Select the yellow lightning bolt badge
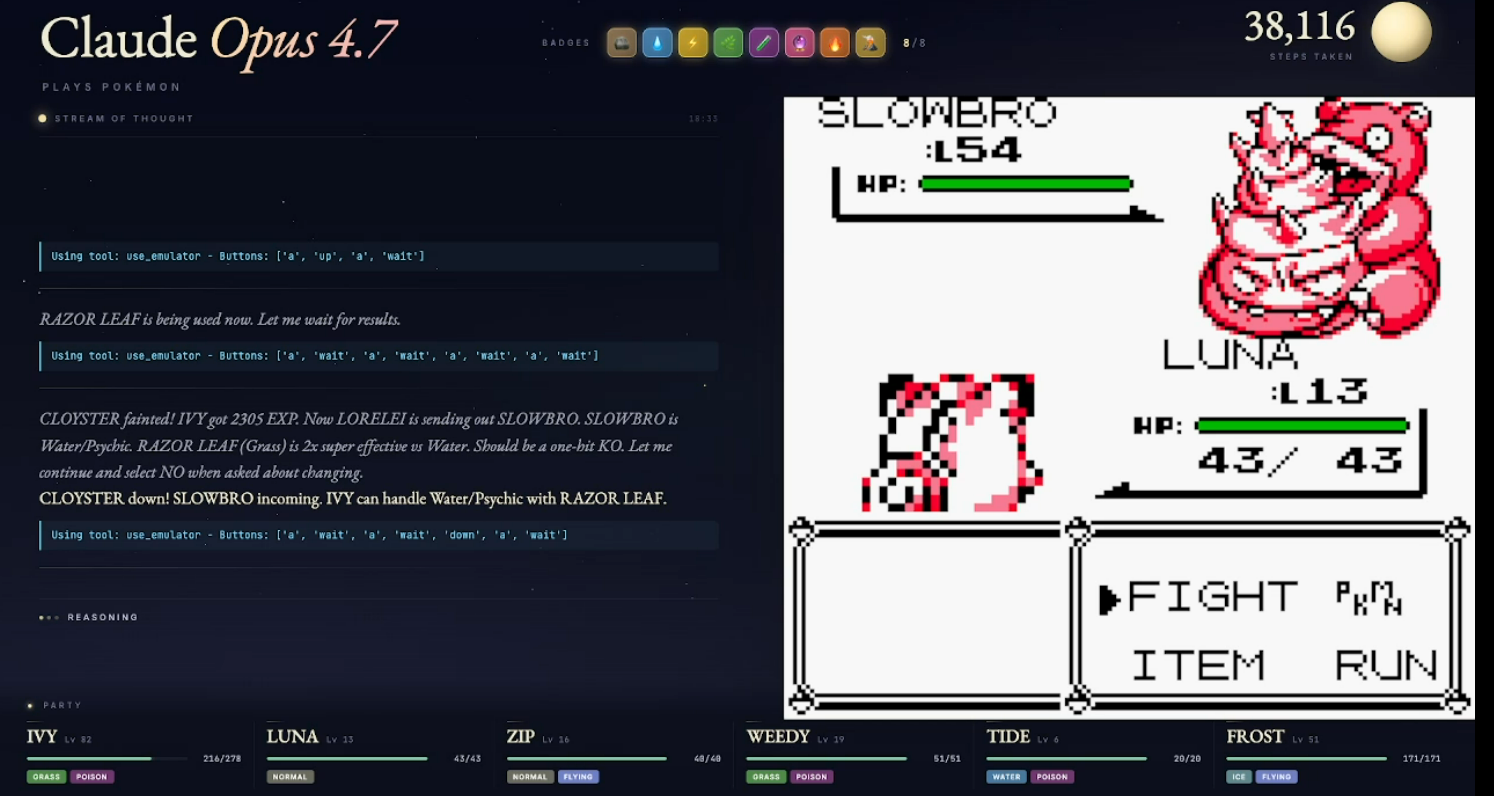Screen dimensions: 1494x796 (x=693, y=43)
